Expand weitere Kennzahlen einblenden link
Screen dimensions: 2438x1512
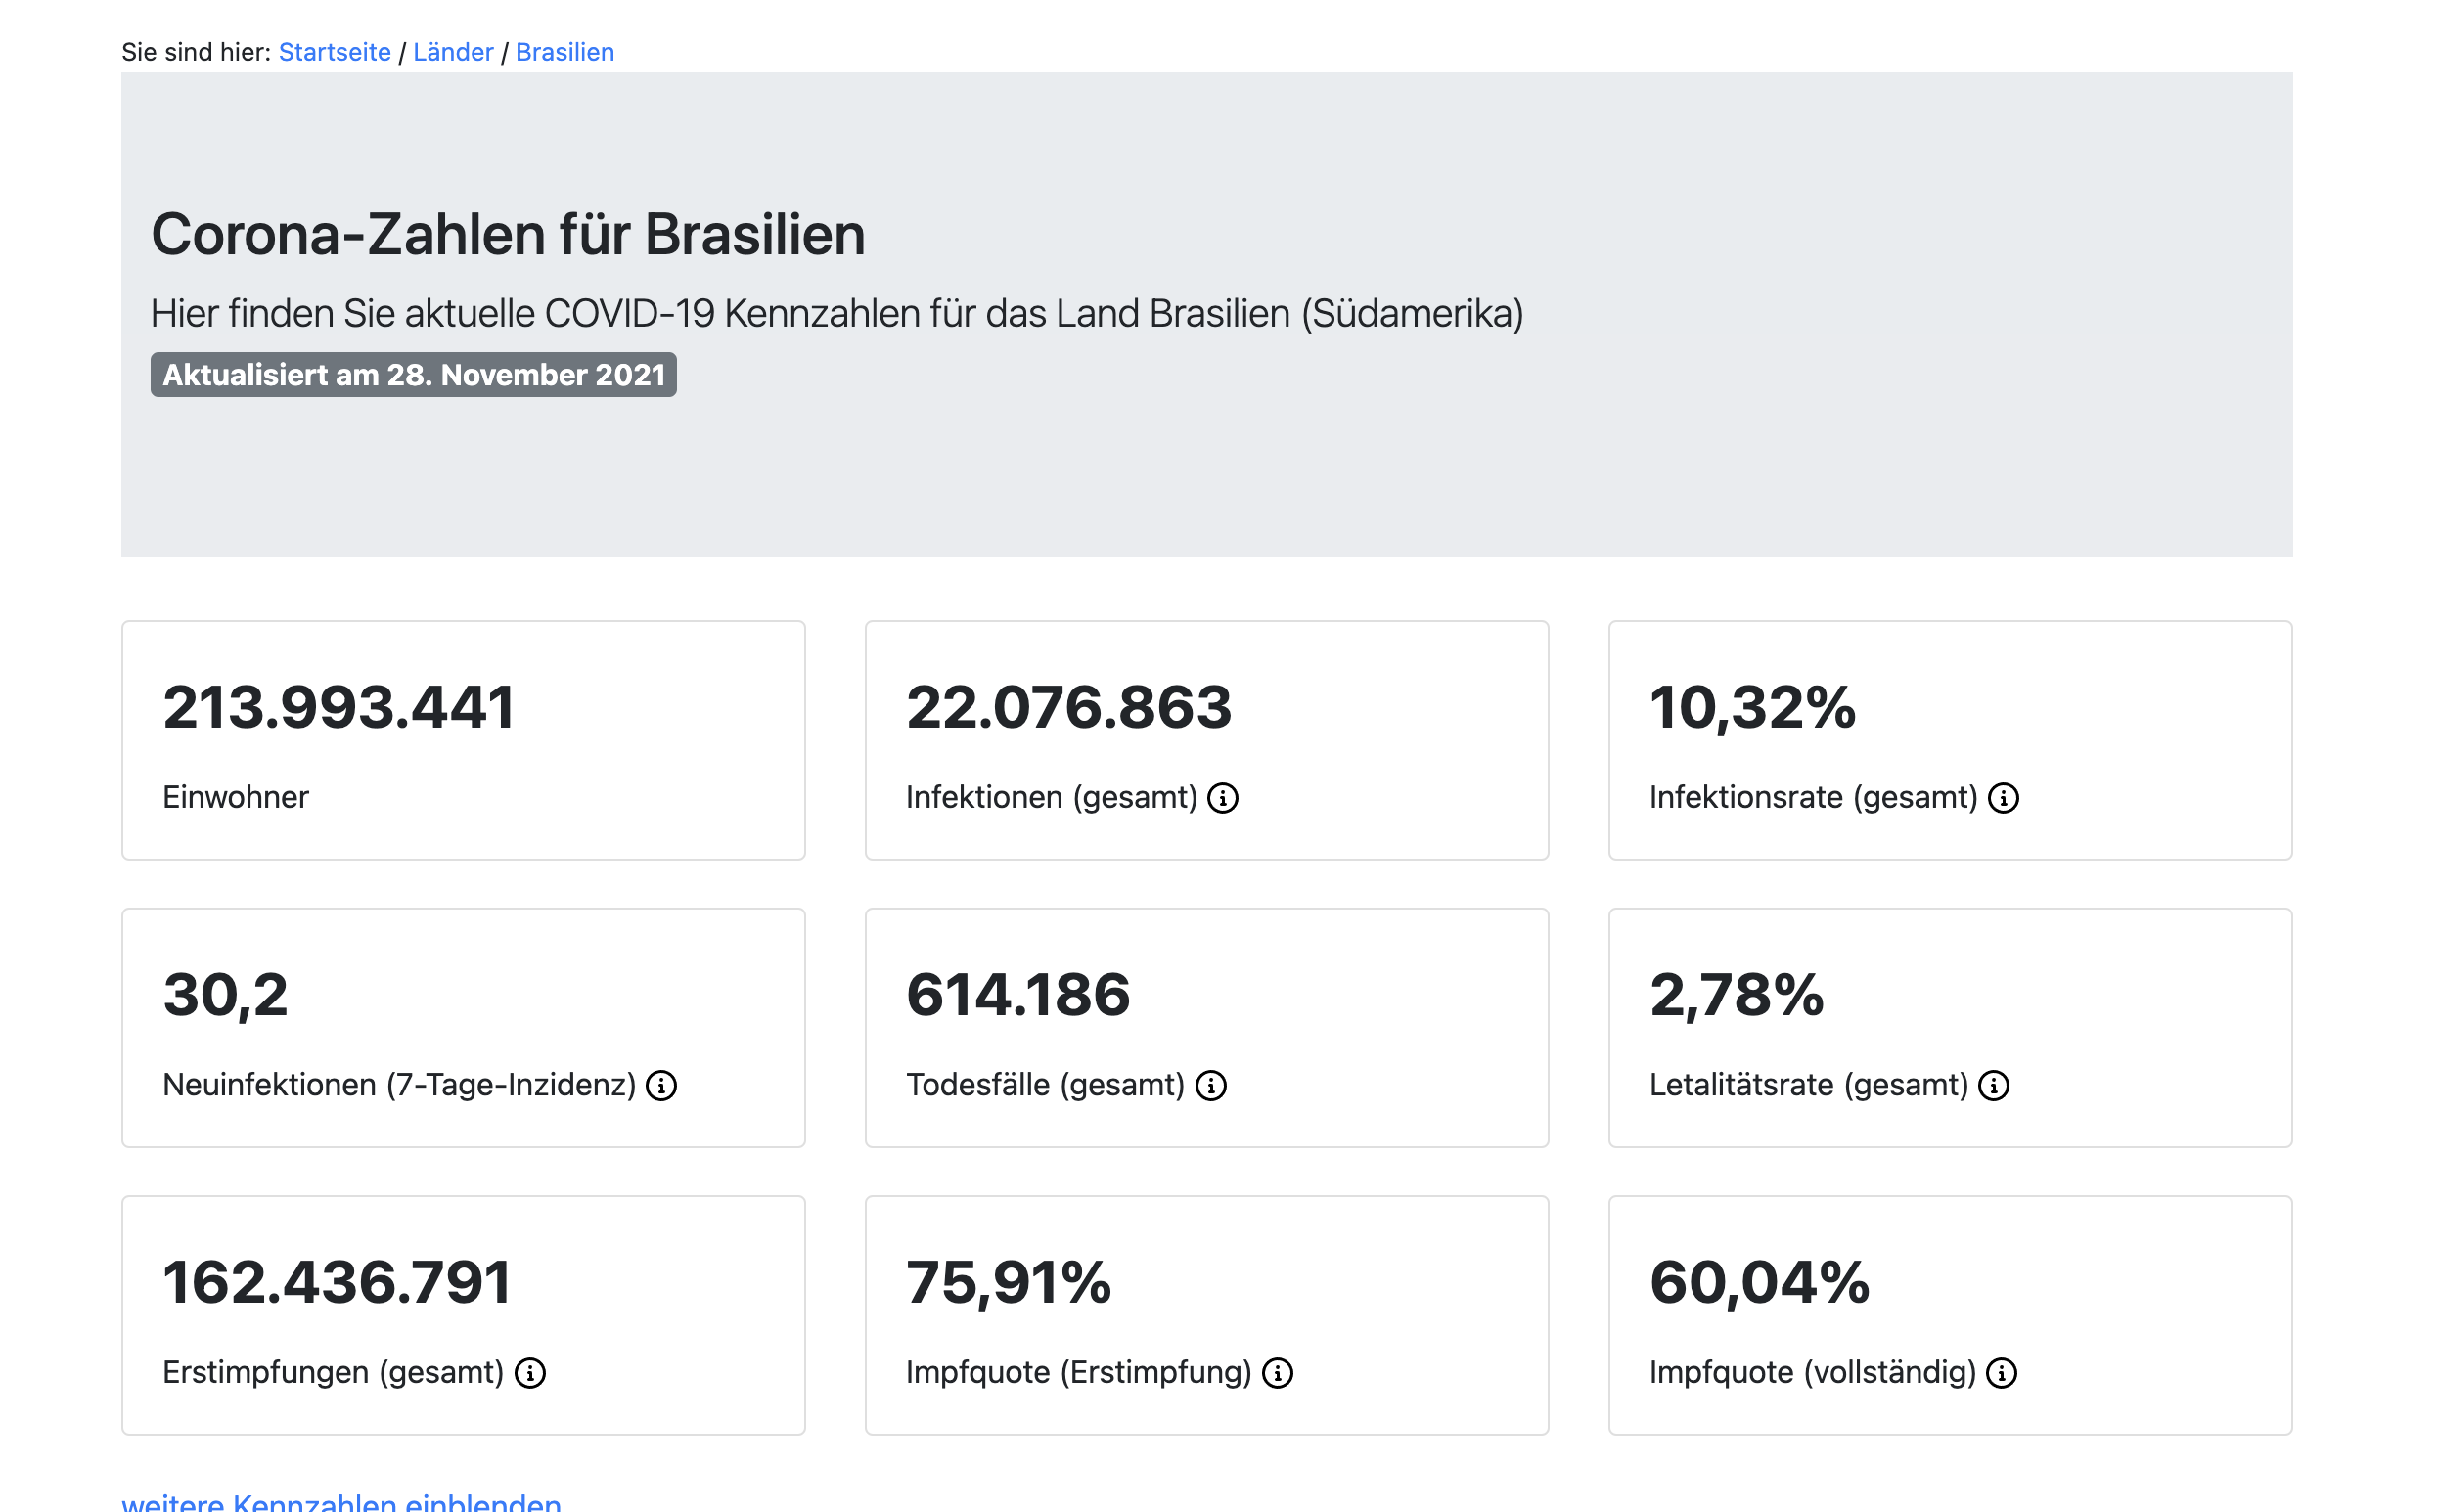[x=341, y=1501]
